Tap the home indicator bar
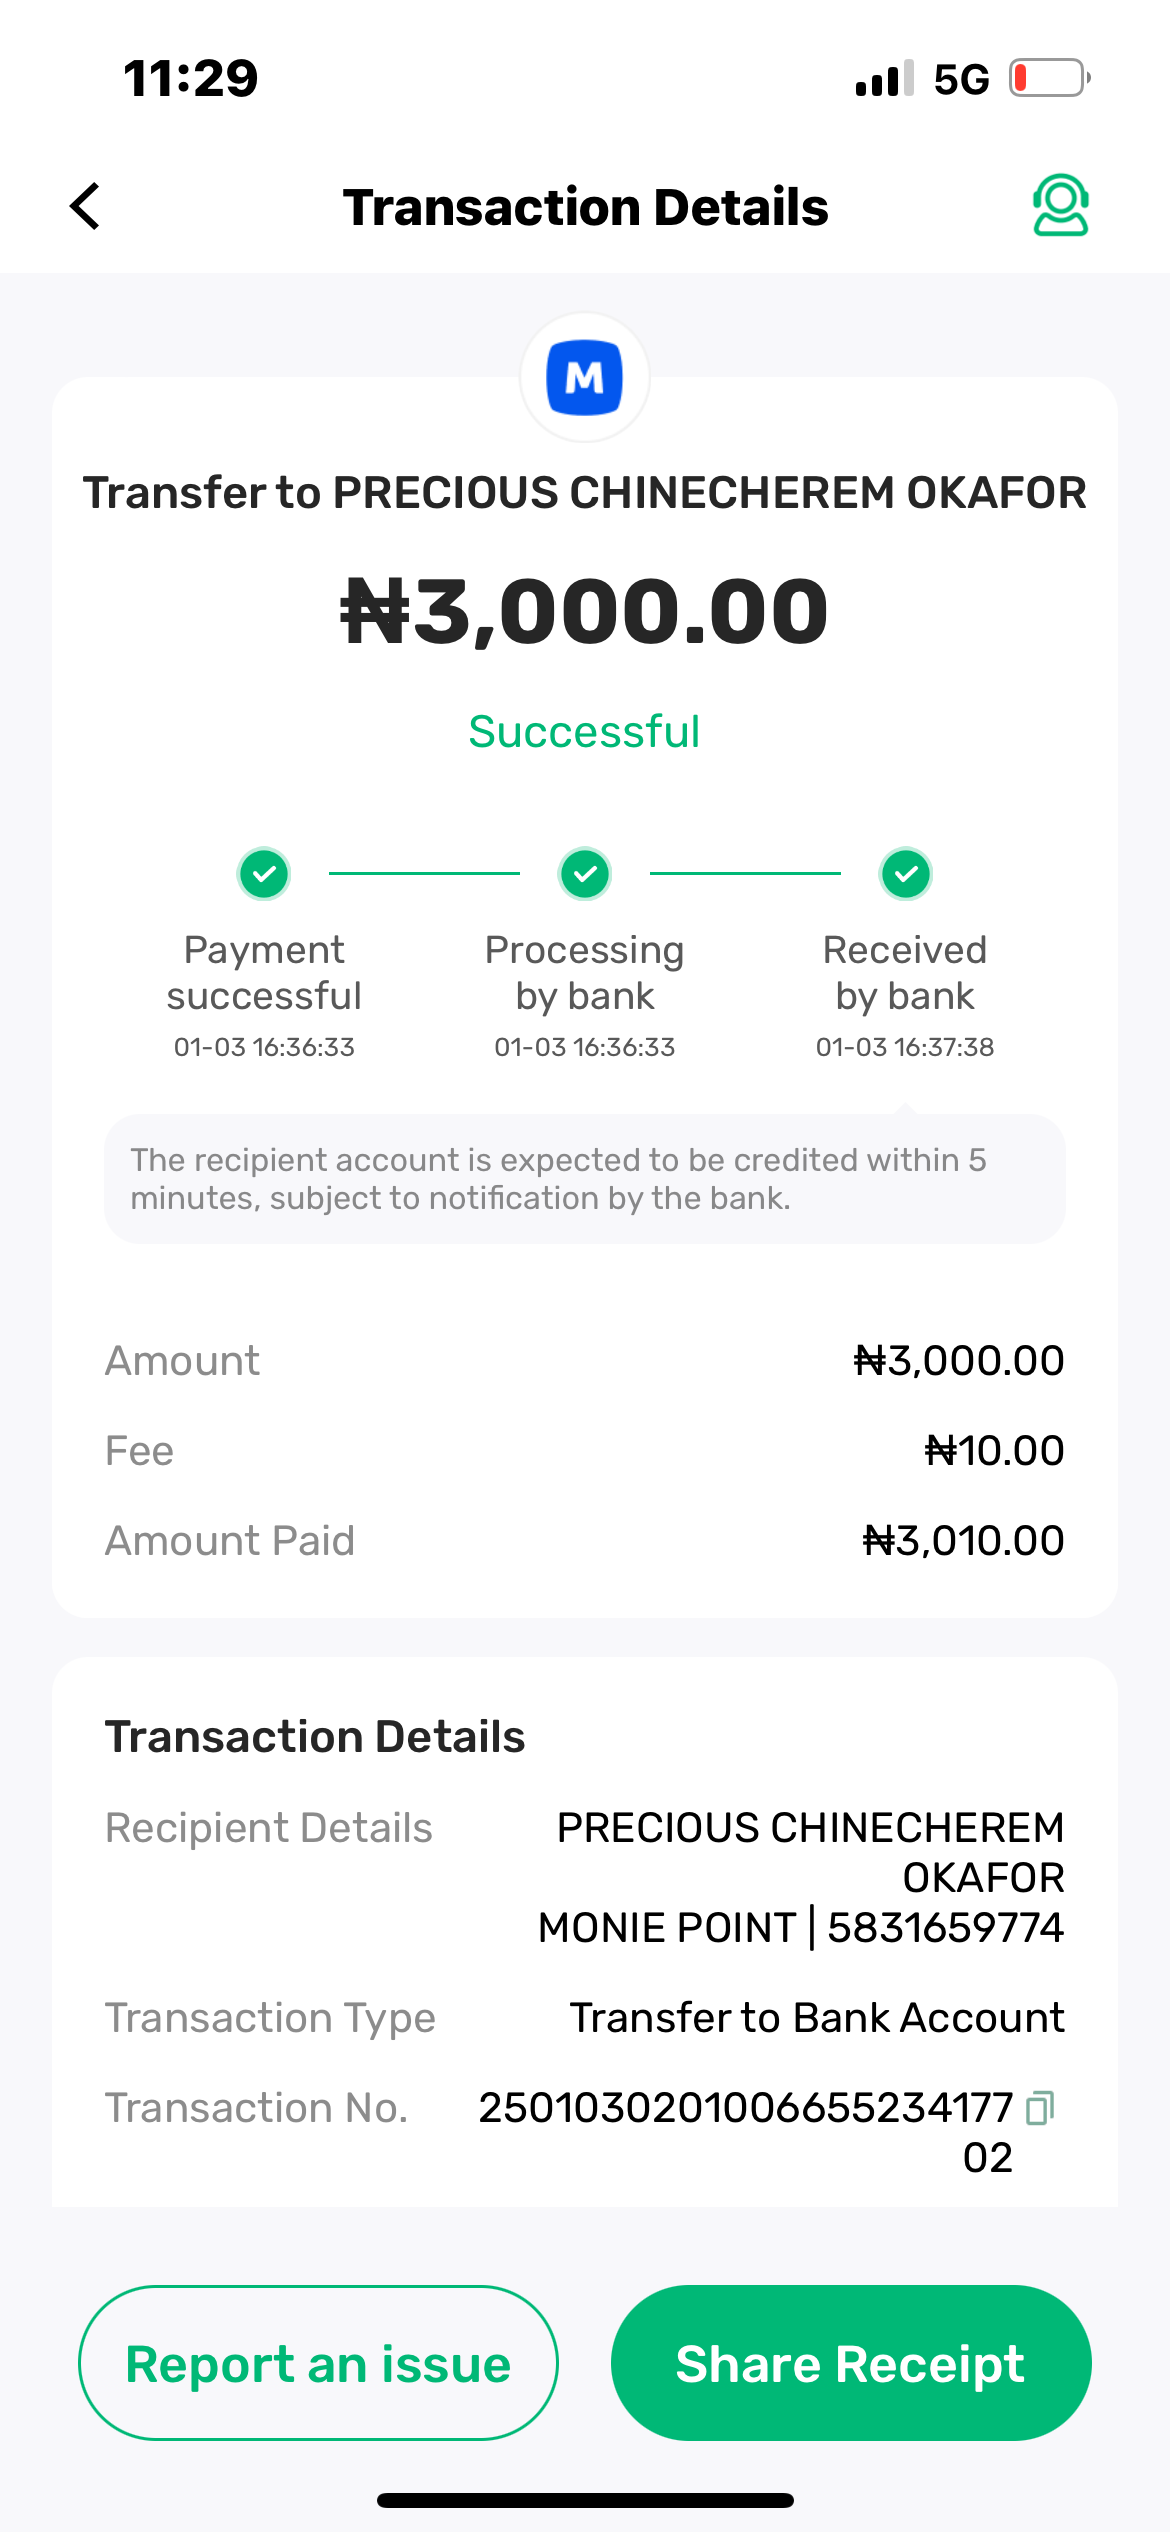This screenshot has height=2532, width=1170. pyautogui.click(x=585, y=2500)
